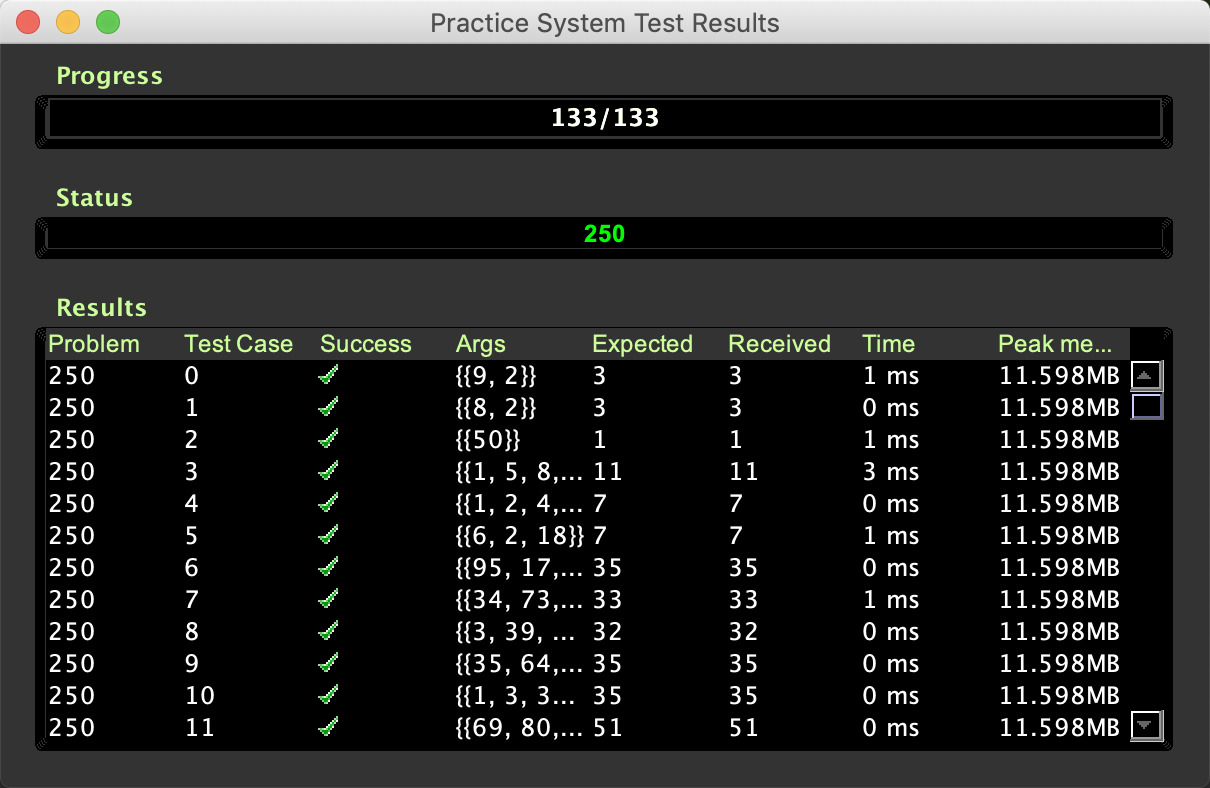Select args cell starting {{1, 5, 8,
This screenshot has height=788, width=1210.
coord(520,472)
